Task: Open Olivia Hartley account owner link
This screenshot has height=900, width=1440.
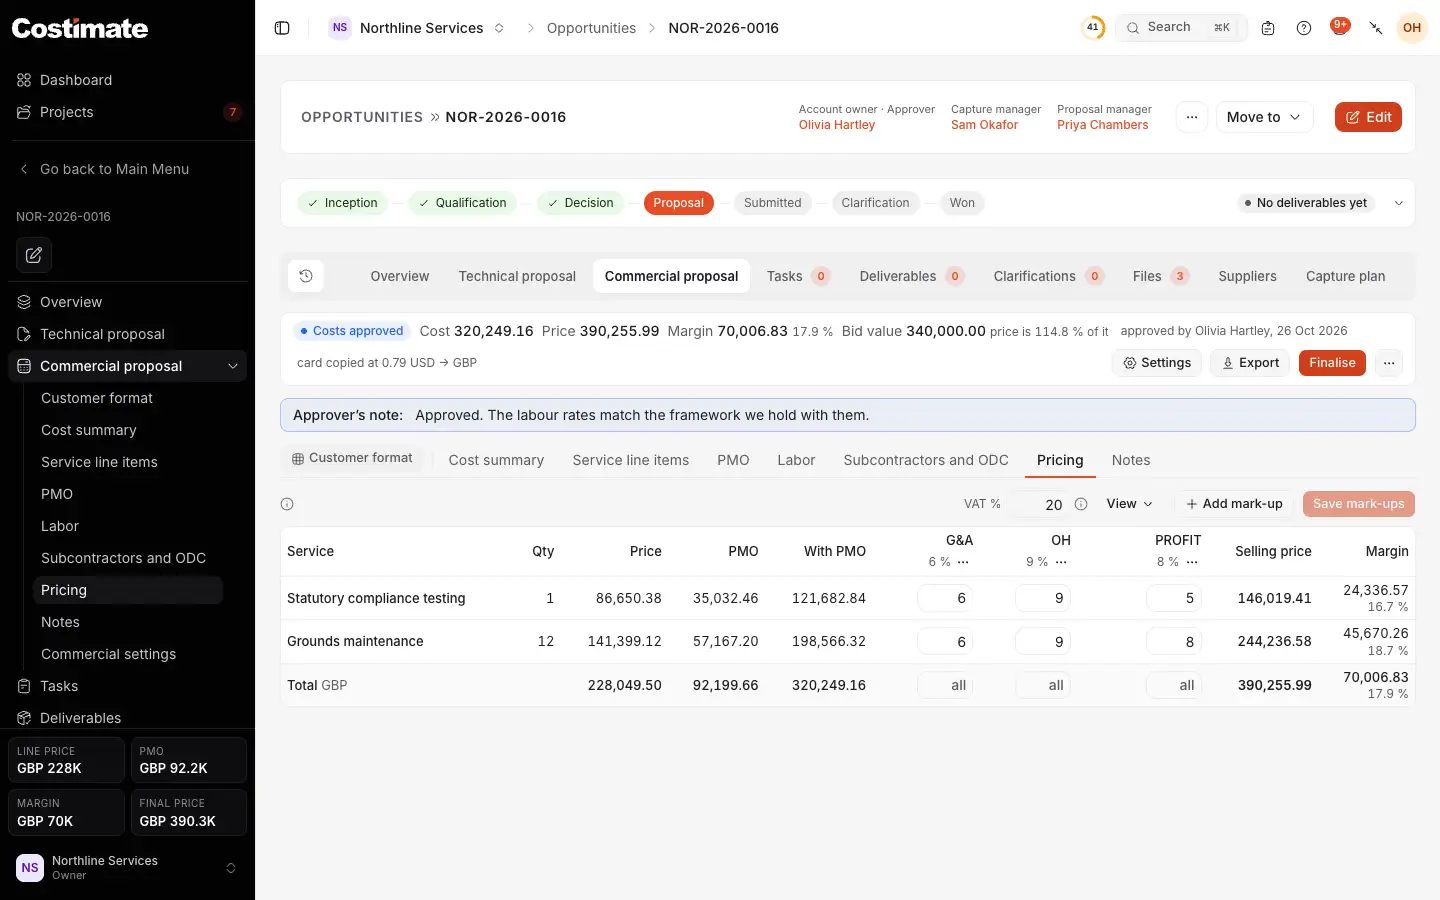Action: click(837, 125)
